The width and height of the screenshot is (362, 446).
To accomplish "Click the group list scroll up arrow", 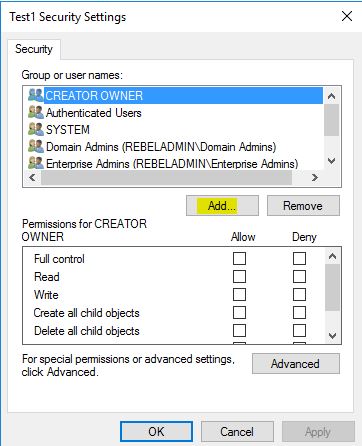I will coord(331,96).
